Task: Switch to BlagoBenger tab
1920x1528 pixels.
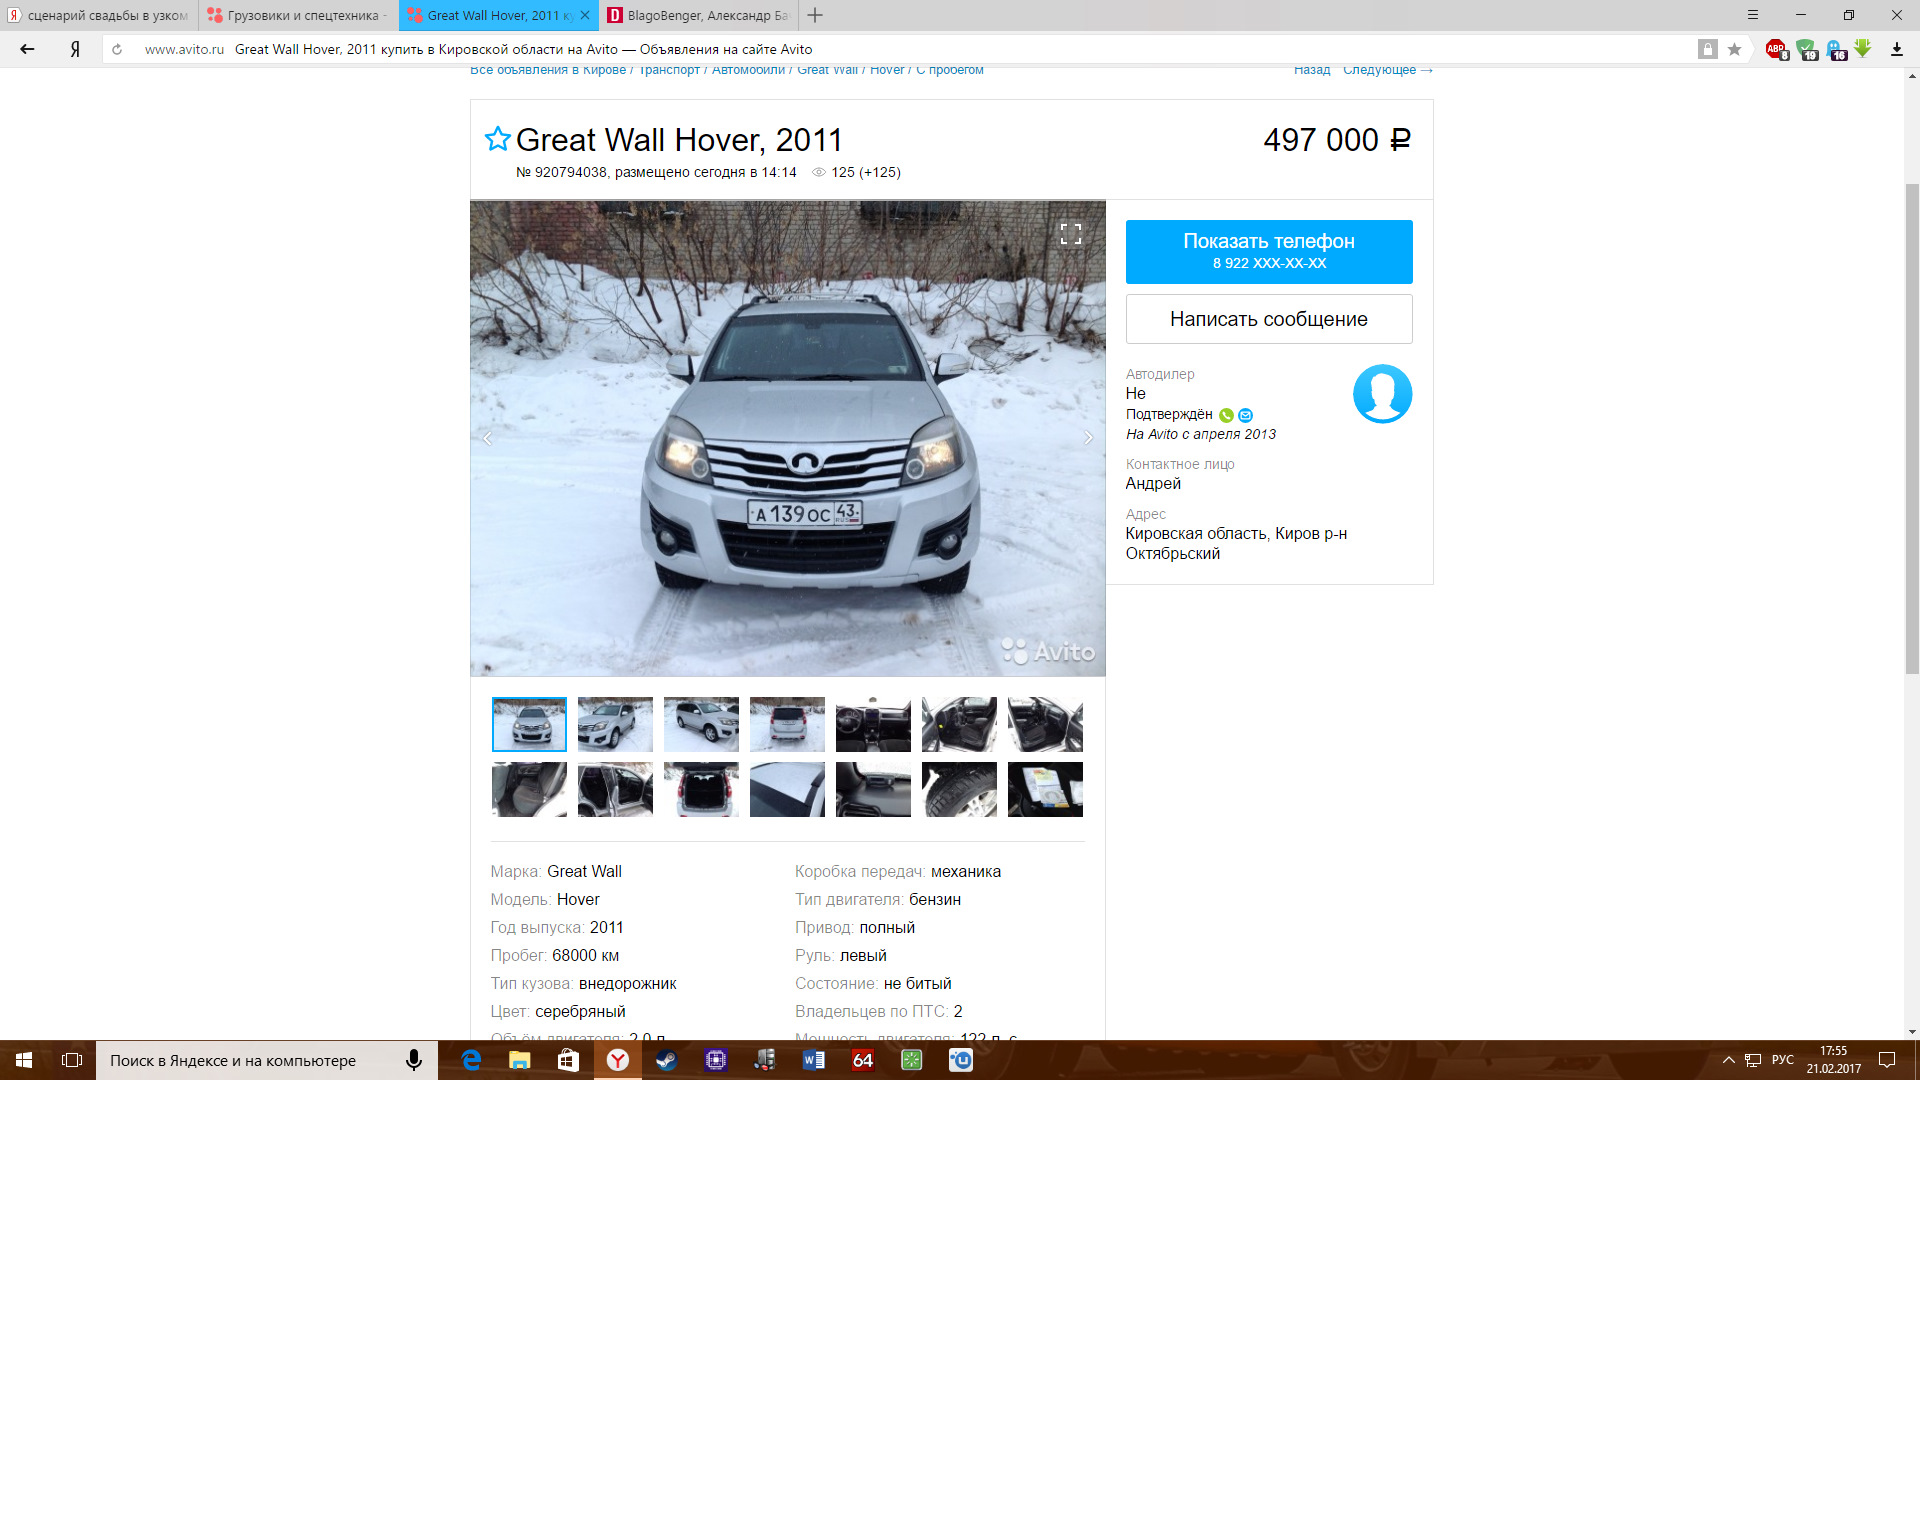Action: pos(698,15)
